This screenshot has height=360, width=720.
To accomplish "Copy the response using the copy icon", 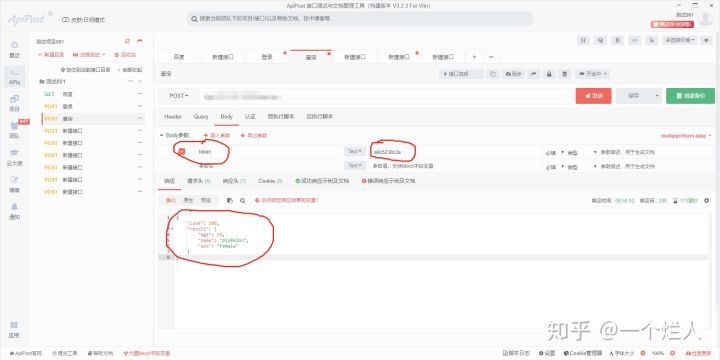I will (230, 201).
